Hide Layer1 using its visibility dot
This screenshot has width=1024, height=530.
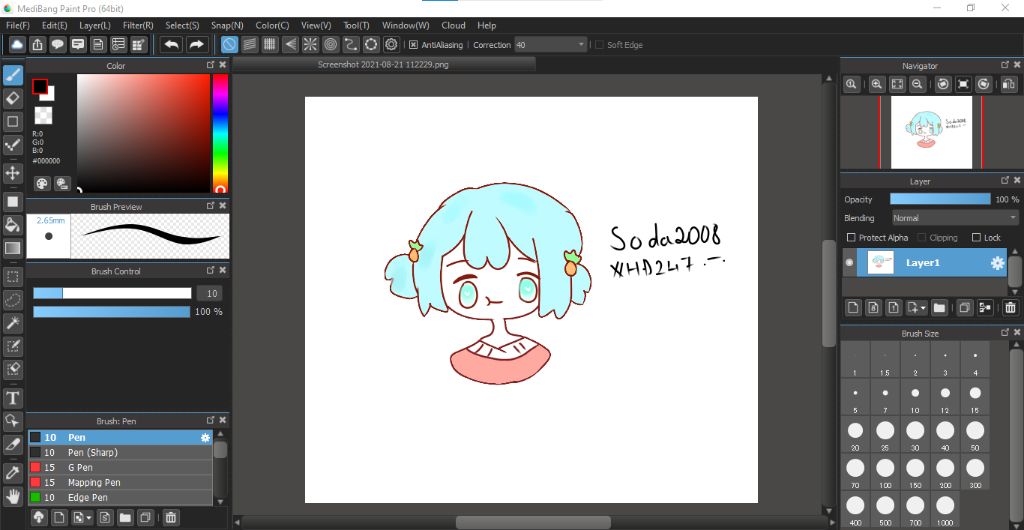[850, 263]
